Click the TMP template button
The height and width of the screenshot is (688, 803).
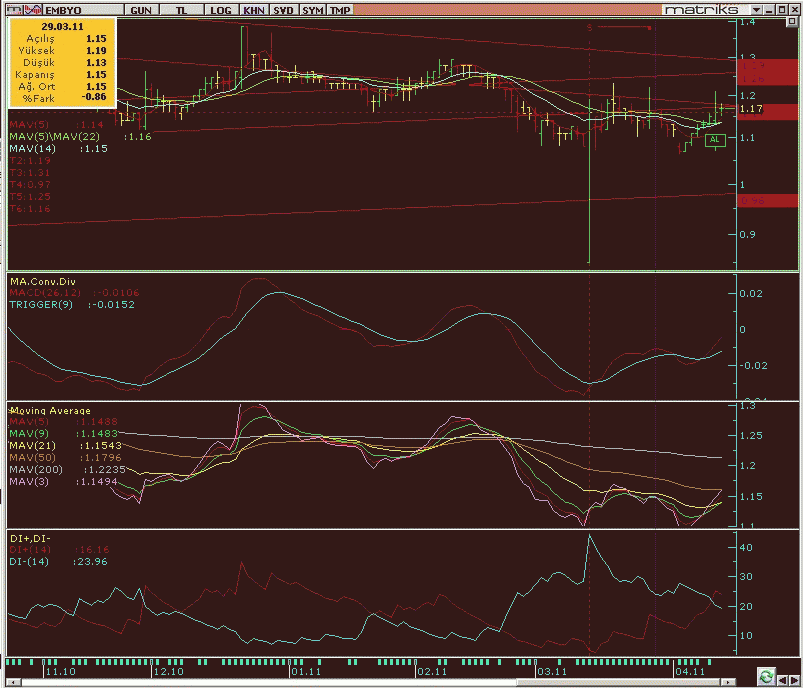[340, 10]
